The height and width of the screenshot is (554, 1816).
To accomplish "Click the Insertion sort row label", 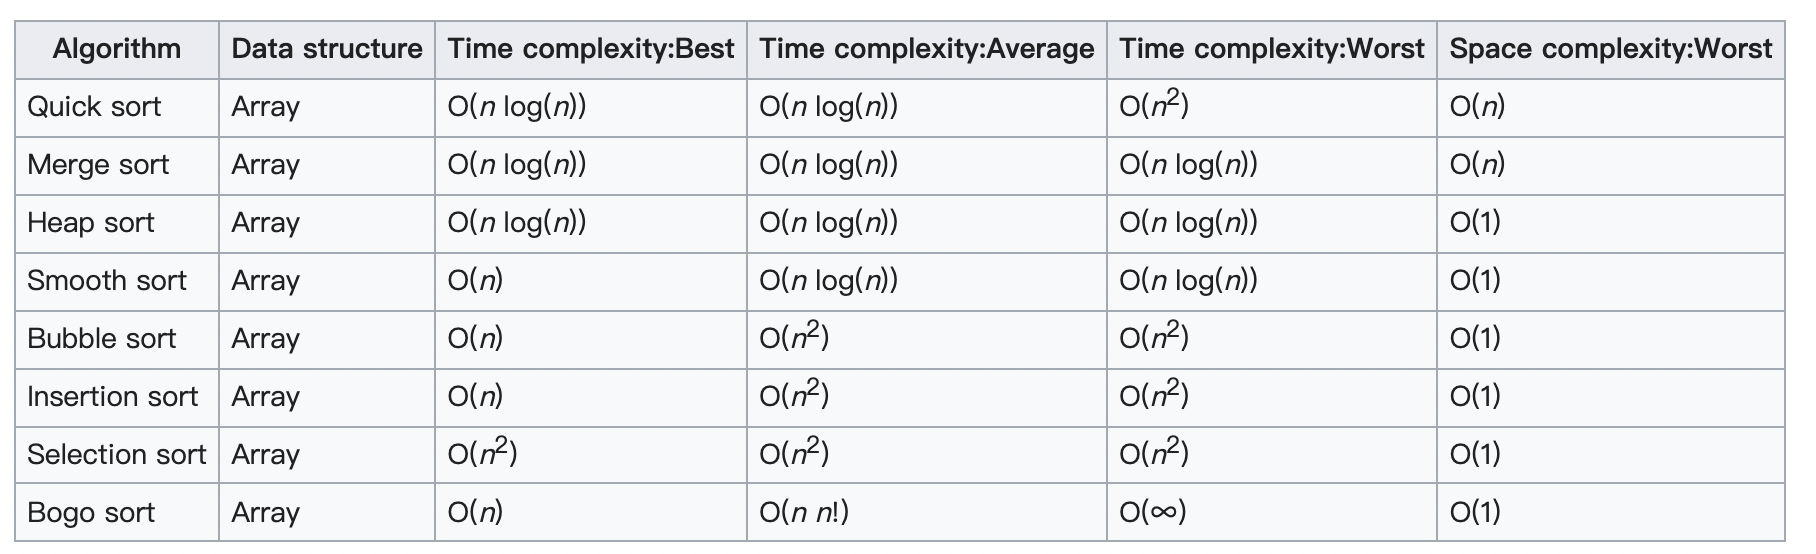I will coord(113,397).
